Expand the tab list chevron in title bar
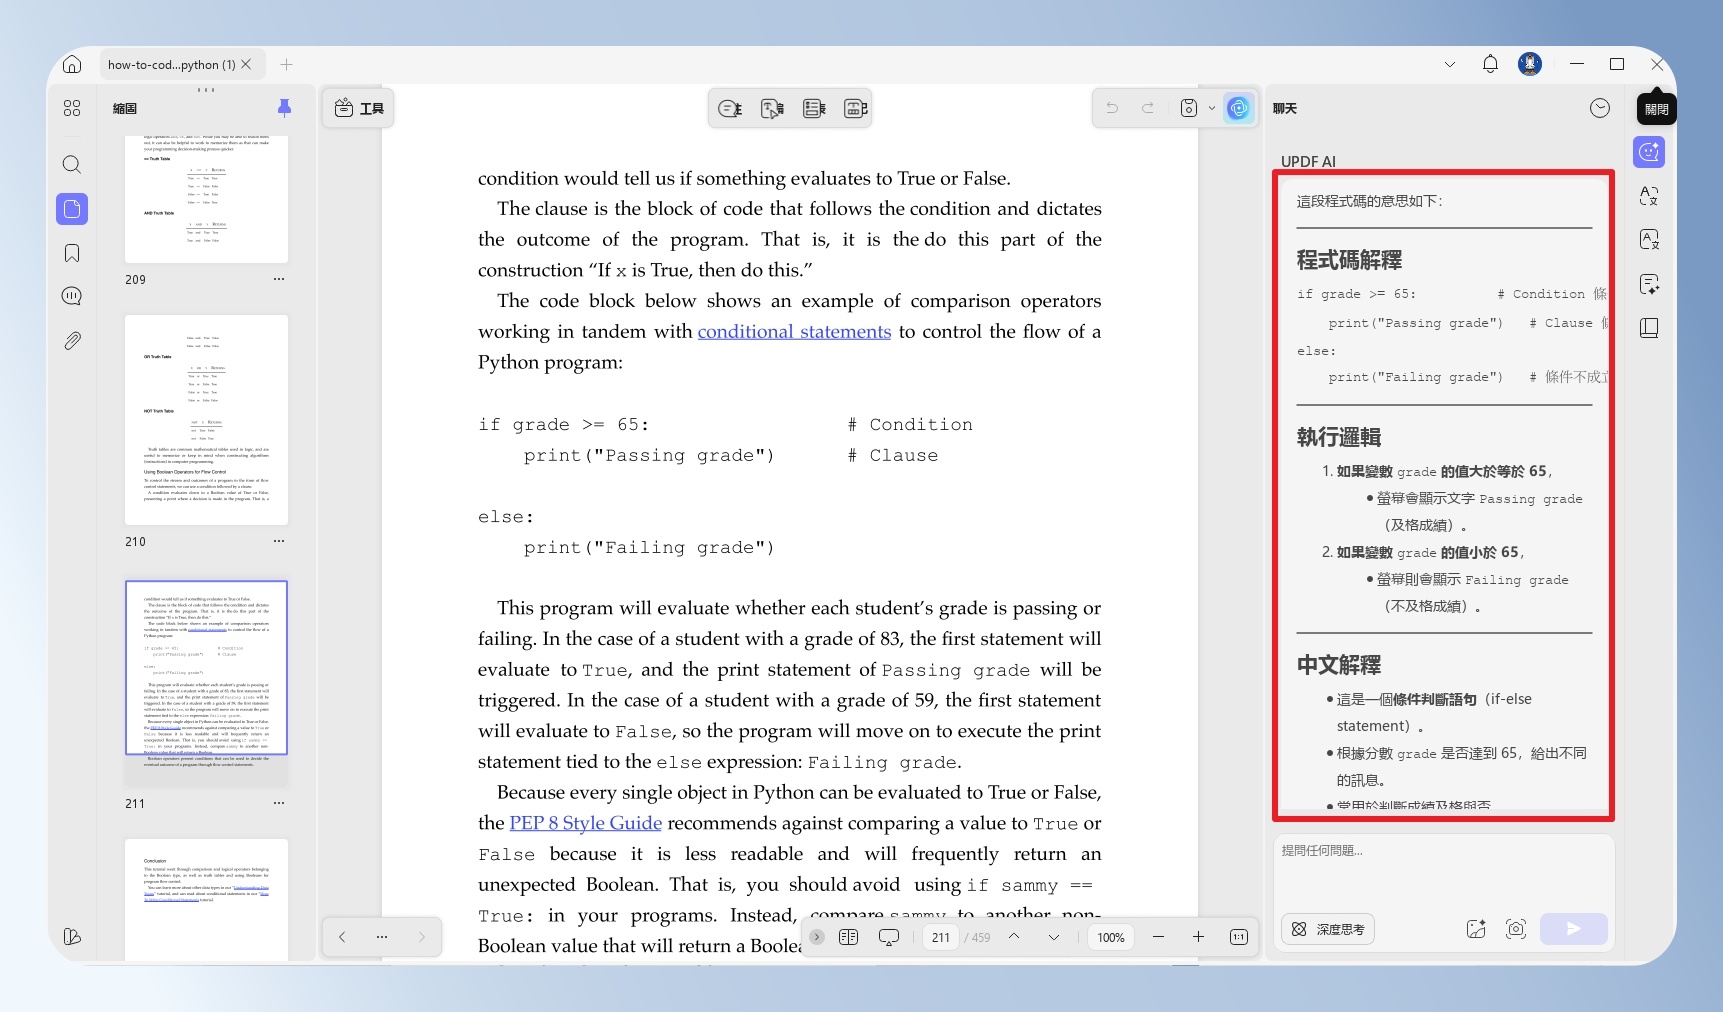Image resolution: width=1723 pixels, height=1012 pixels. coord(1450,64)
